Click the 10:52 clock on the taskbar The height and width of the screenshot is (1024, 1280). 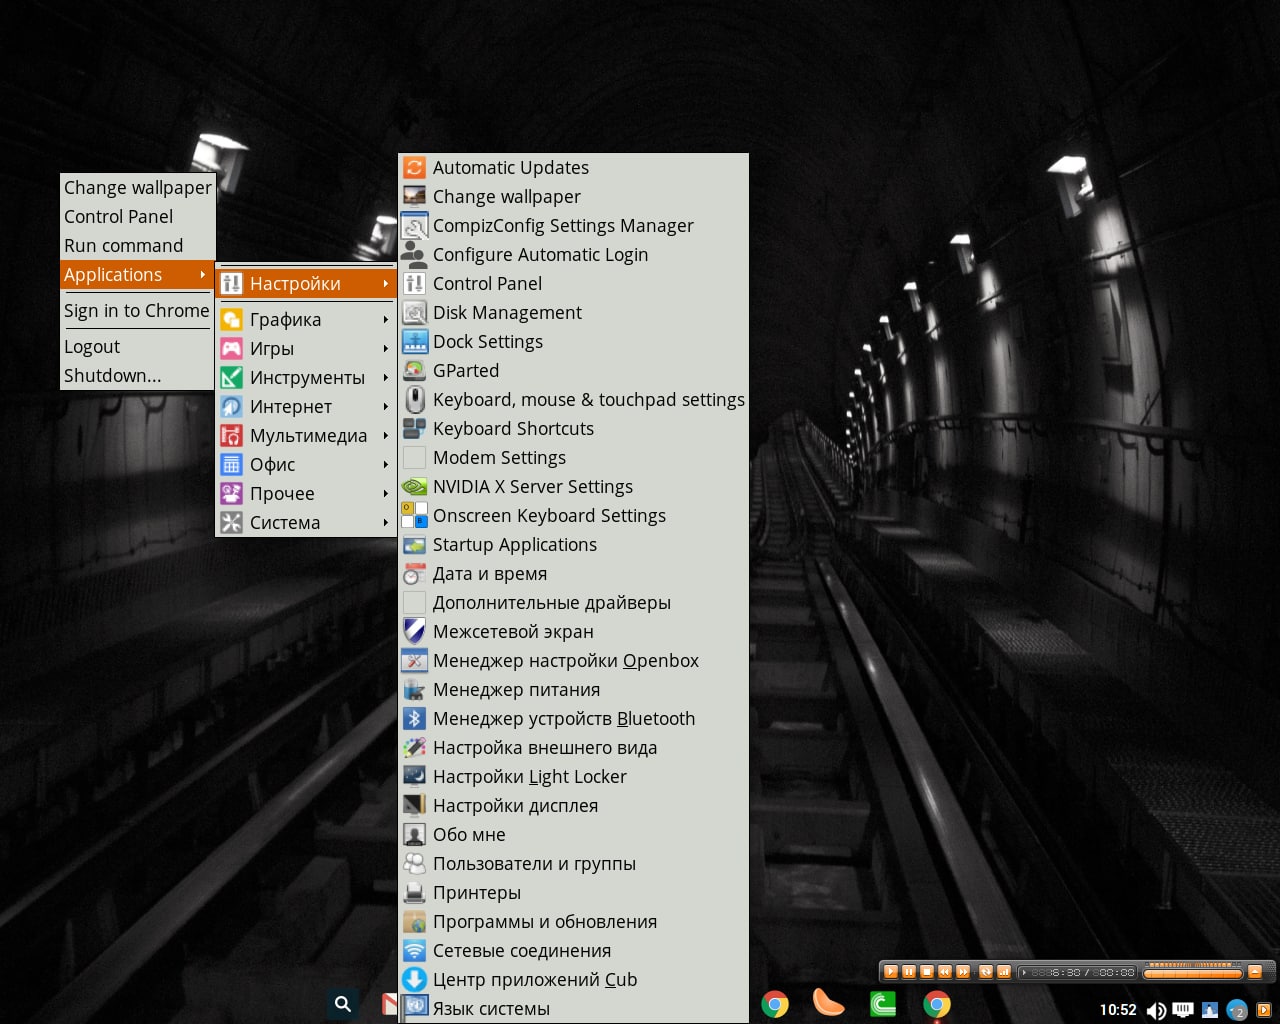click(1118, 1010)
